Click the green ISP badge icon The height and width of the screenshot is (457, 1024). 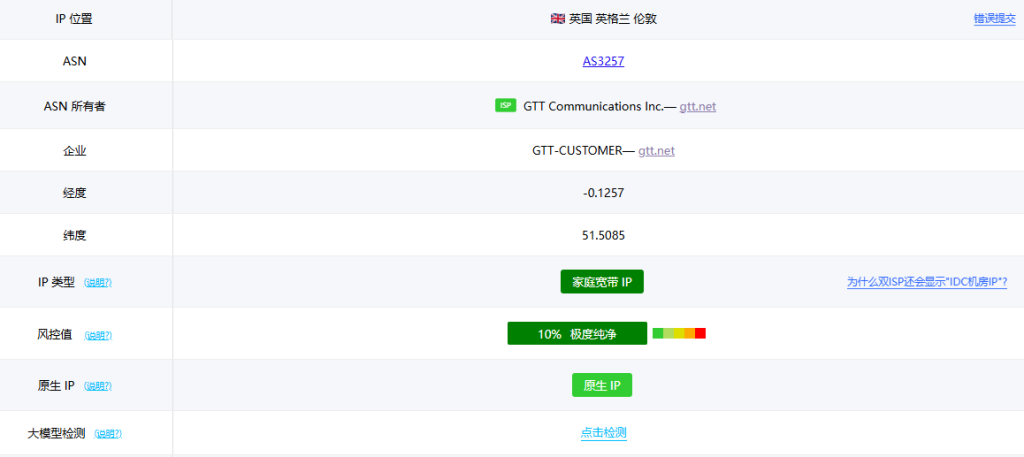pyautogui.click(x=505, y=106)
